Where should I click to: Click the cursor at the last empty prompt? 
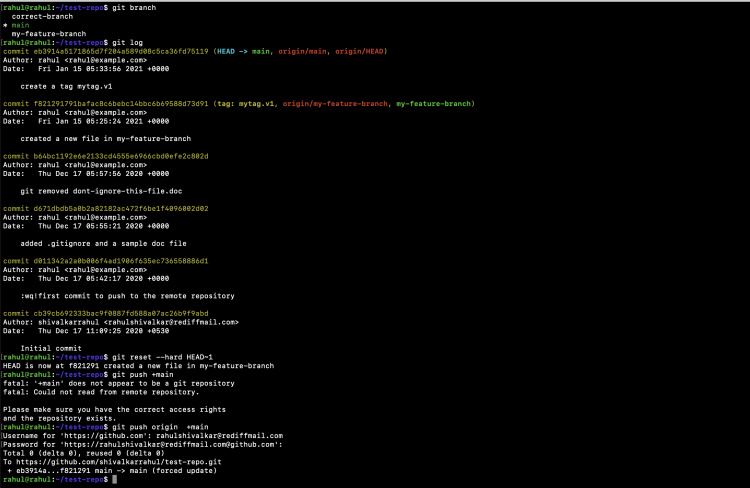coord(116,480)
